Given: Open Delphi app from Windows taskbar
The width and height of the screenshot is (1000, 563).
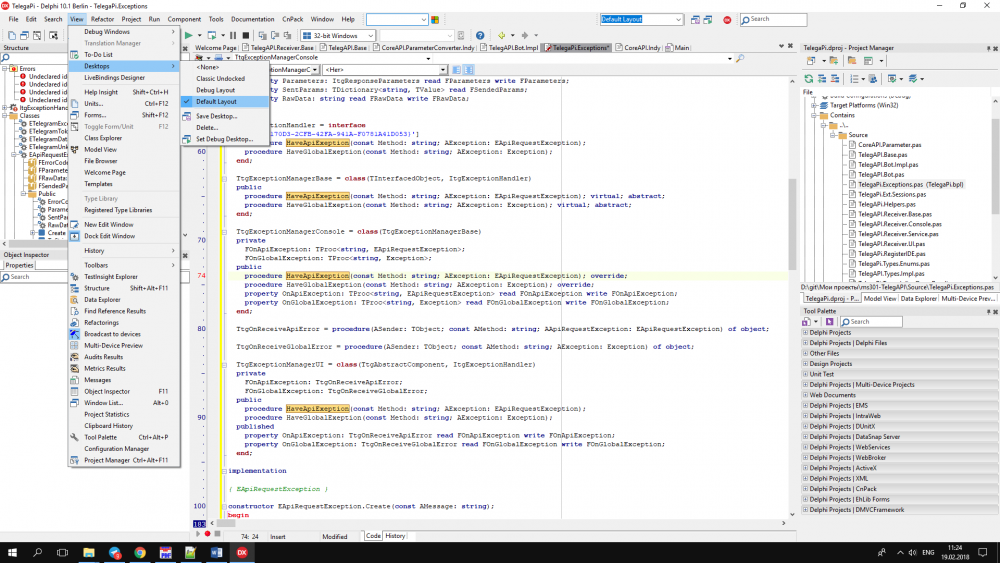Looking at the screenshot, I should pos(242,553).
